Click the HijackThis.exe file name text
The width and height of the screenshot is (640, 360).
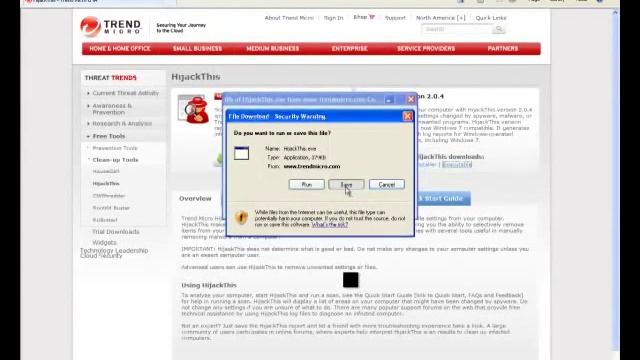coord(300,149)
